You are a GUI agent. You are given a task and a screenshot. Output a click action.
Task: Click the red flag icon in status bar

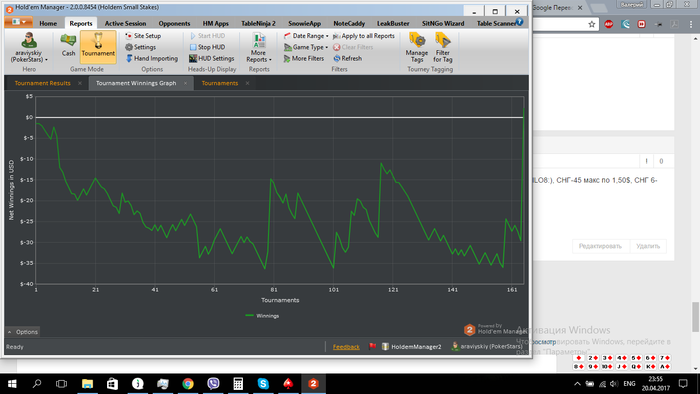[372, 346]
